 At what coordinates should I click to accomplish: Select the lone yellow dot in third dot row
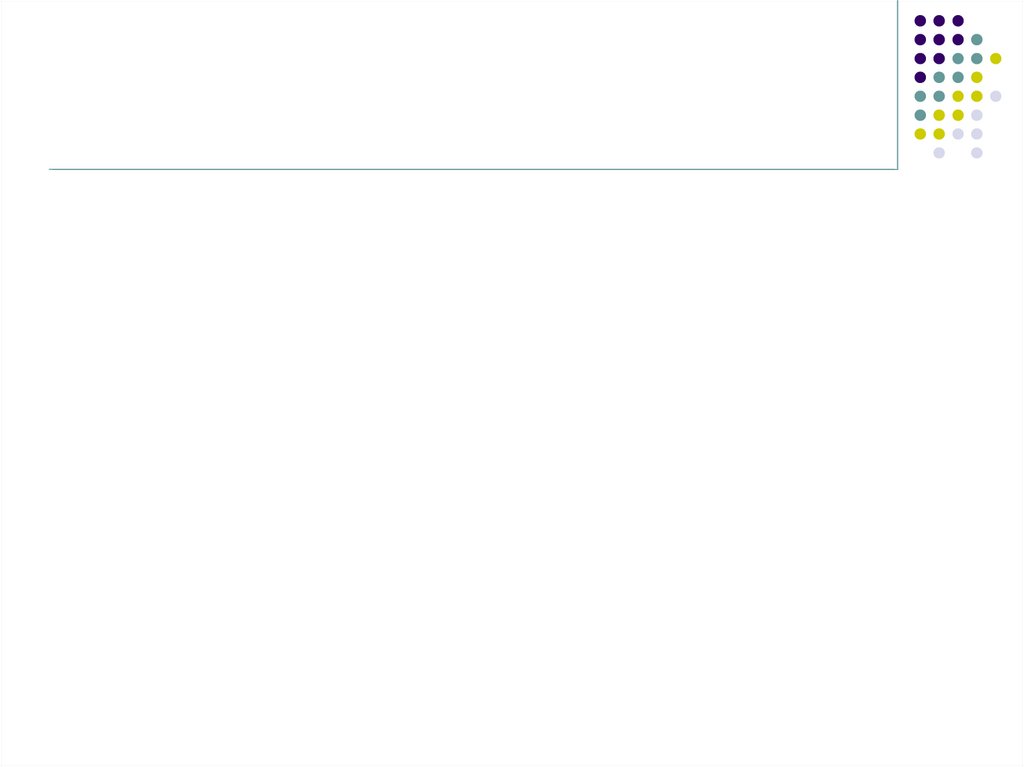(x=995, y=59)
